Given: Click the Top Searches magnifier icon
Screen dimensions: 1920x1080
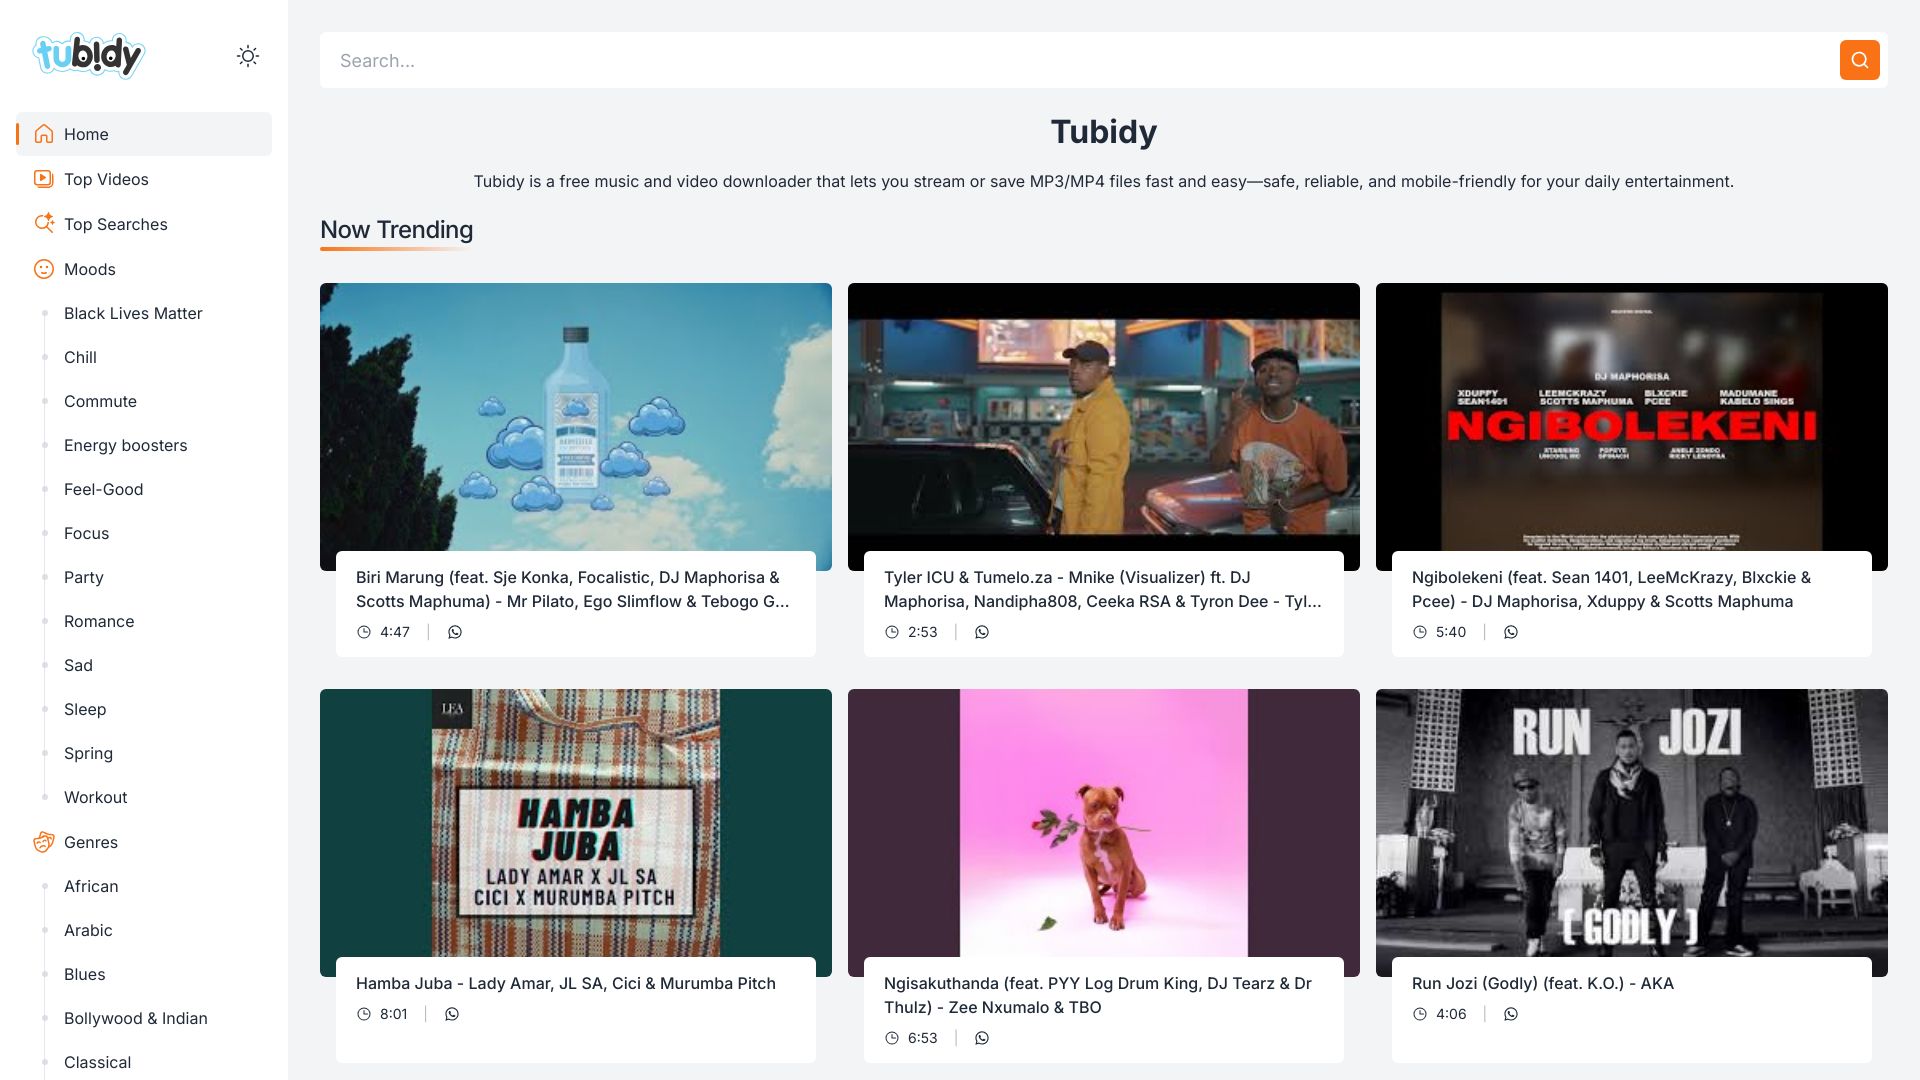Looking at the screenshot, I should coord(43,224).
